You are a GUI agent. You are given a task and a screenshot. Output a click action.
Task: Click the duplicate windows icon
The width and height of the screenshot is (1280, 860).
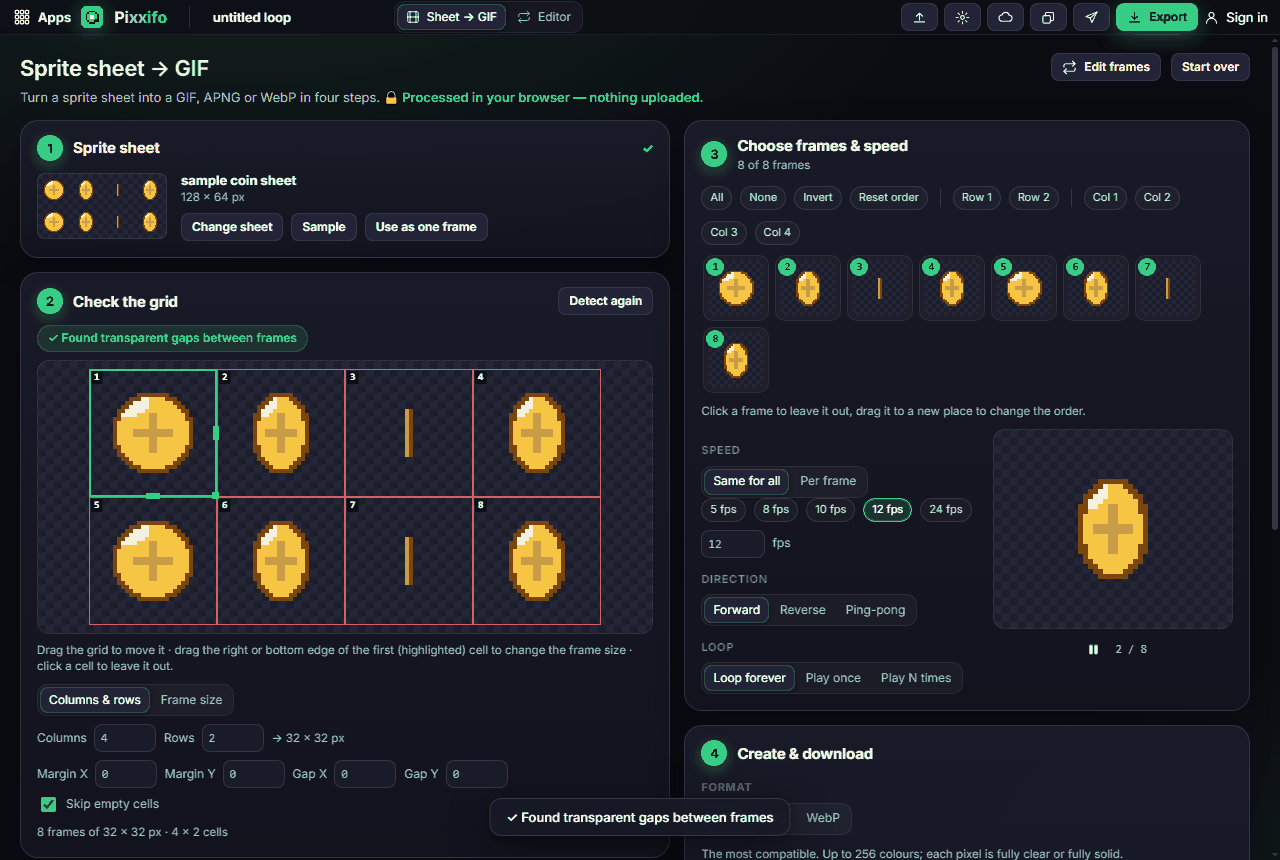[1048, 17]
